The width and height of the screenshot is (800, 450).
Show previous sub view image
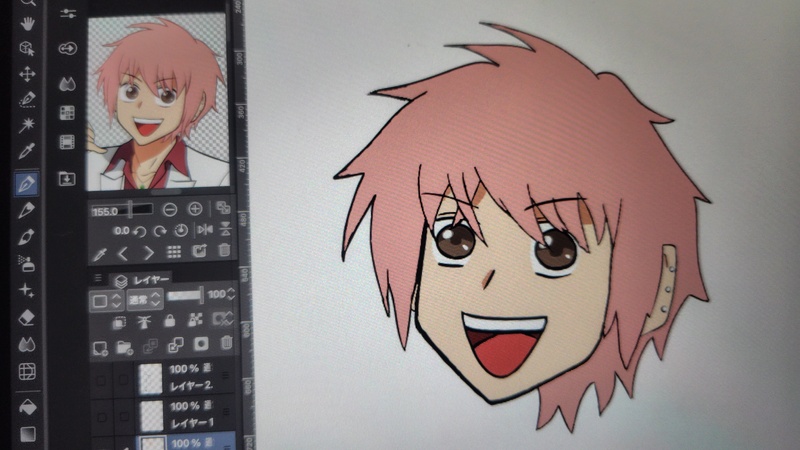pos(123,253)
